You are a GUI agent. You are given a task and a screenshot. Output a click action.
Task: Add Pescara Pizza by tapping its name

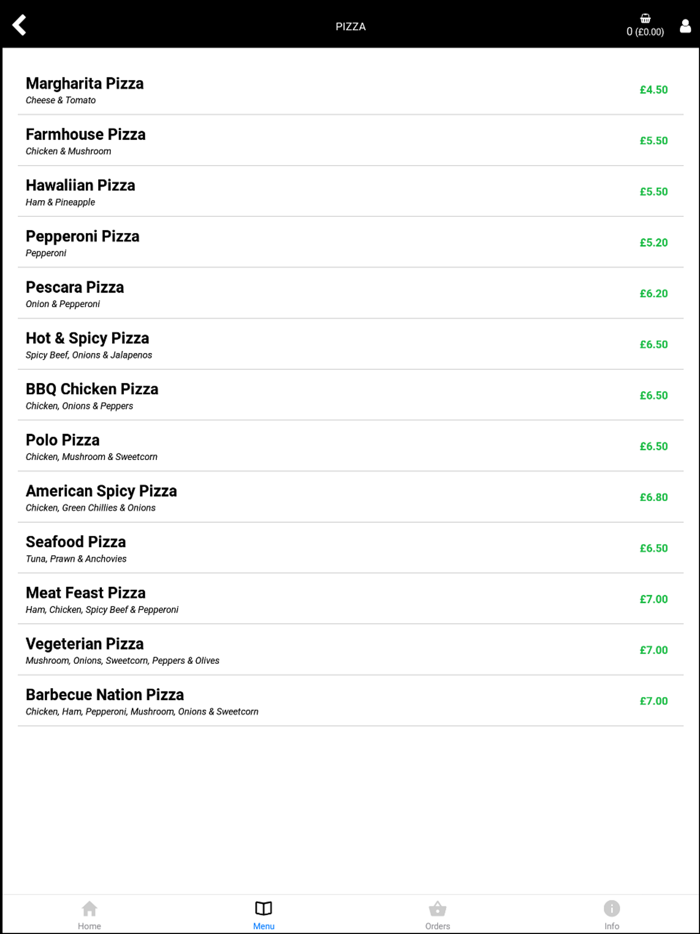point(75,288)
